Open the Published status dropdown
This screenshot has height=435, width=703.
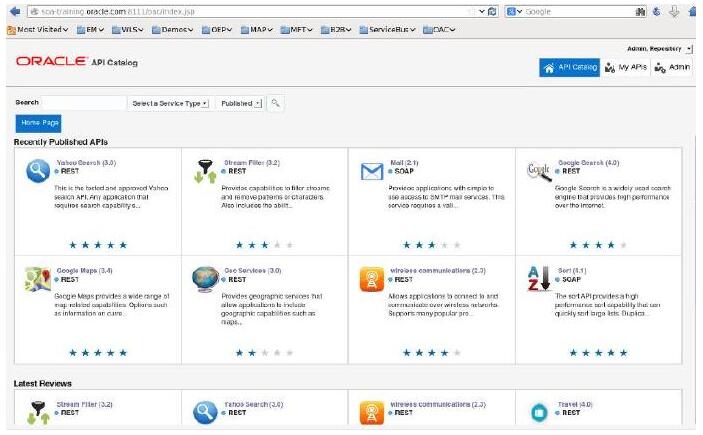click(x=240, y=104)
